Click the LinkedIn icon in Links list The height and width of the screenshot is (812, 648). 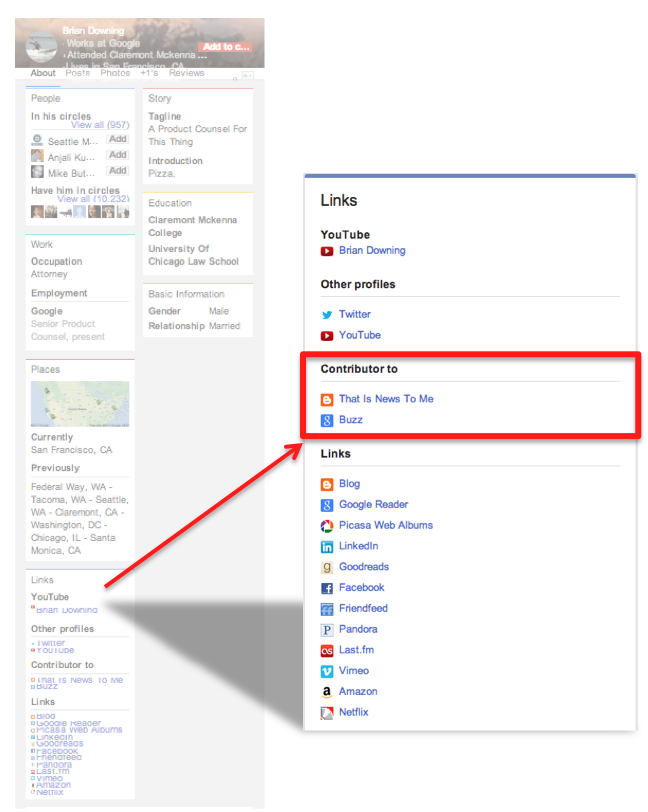pyautogui.click(x=327, y=547)
